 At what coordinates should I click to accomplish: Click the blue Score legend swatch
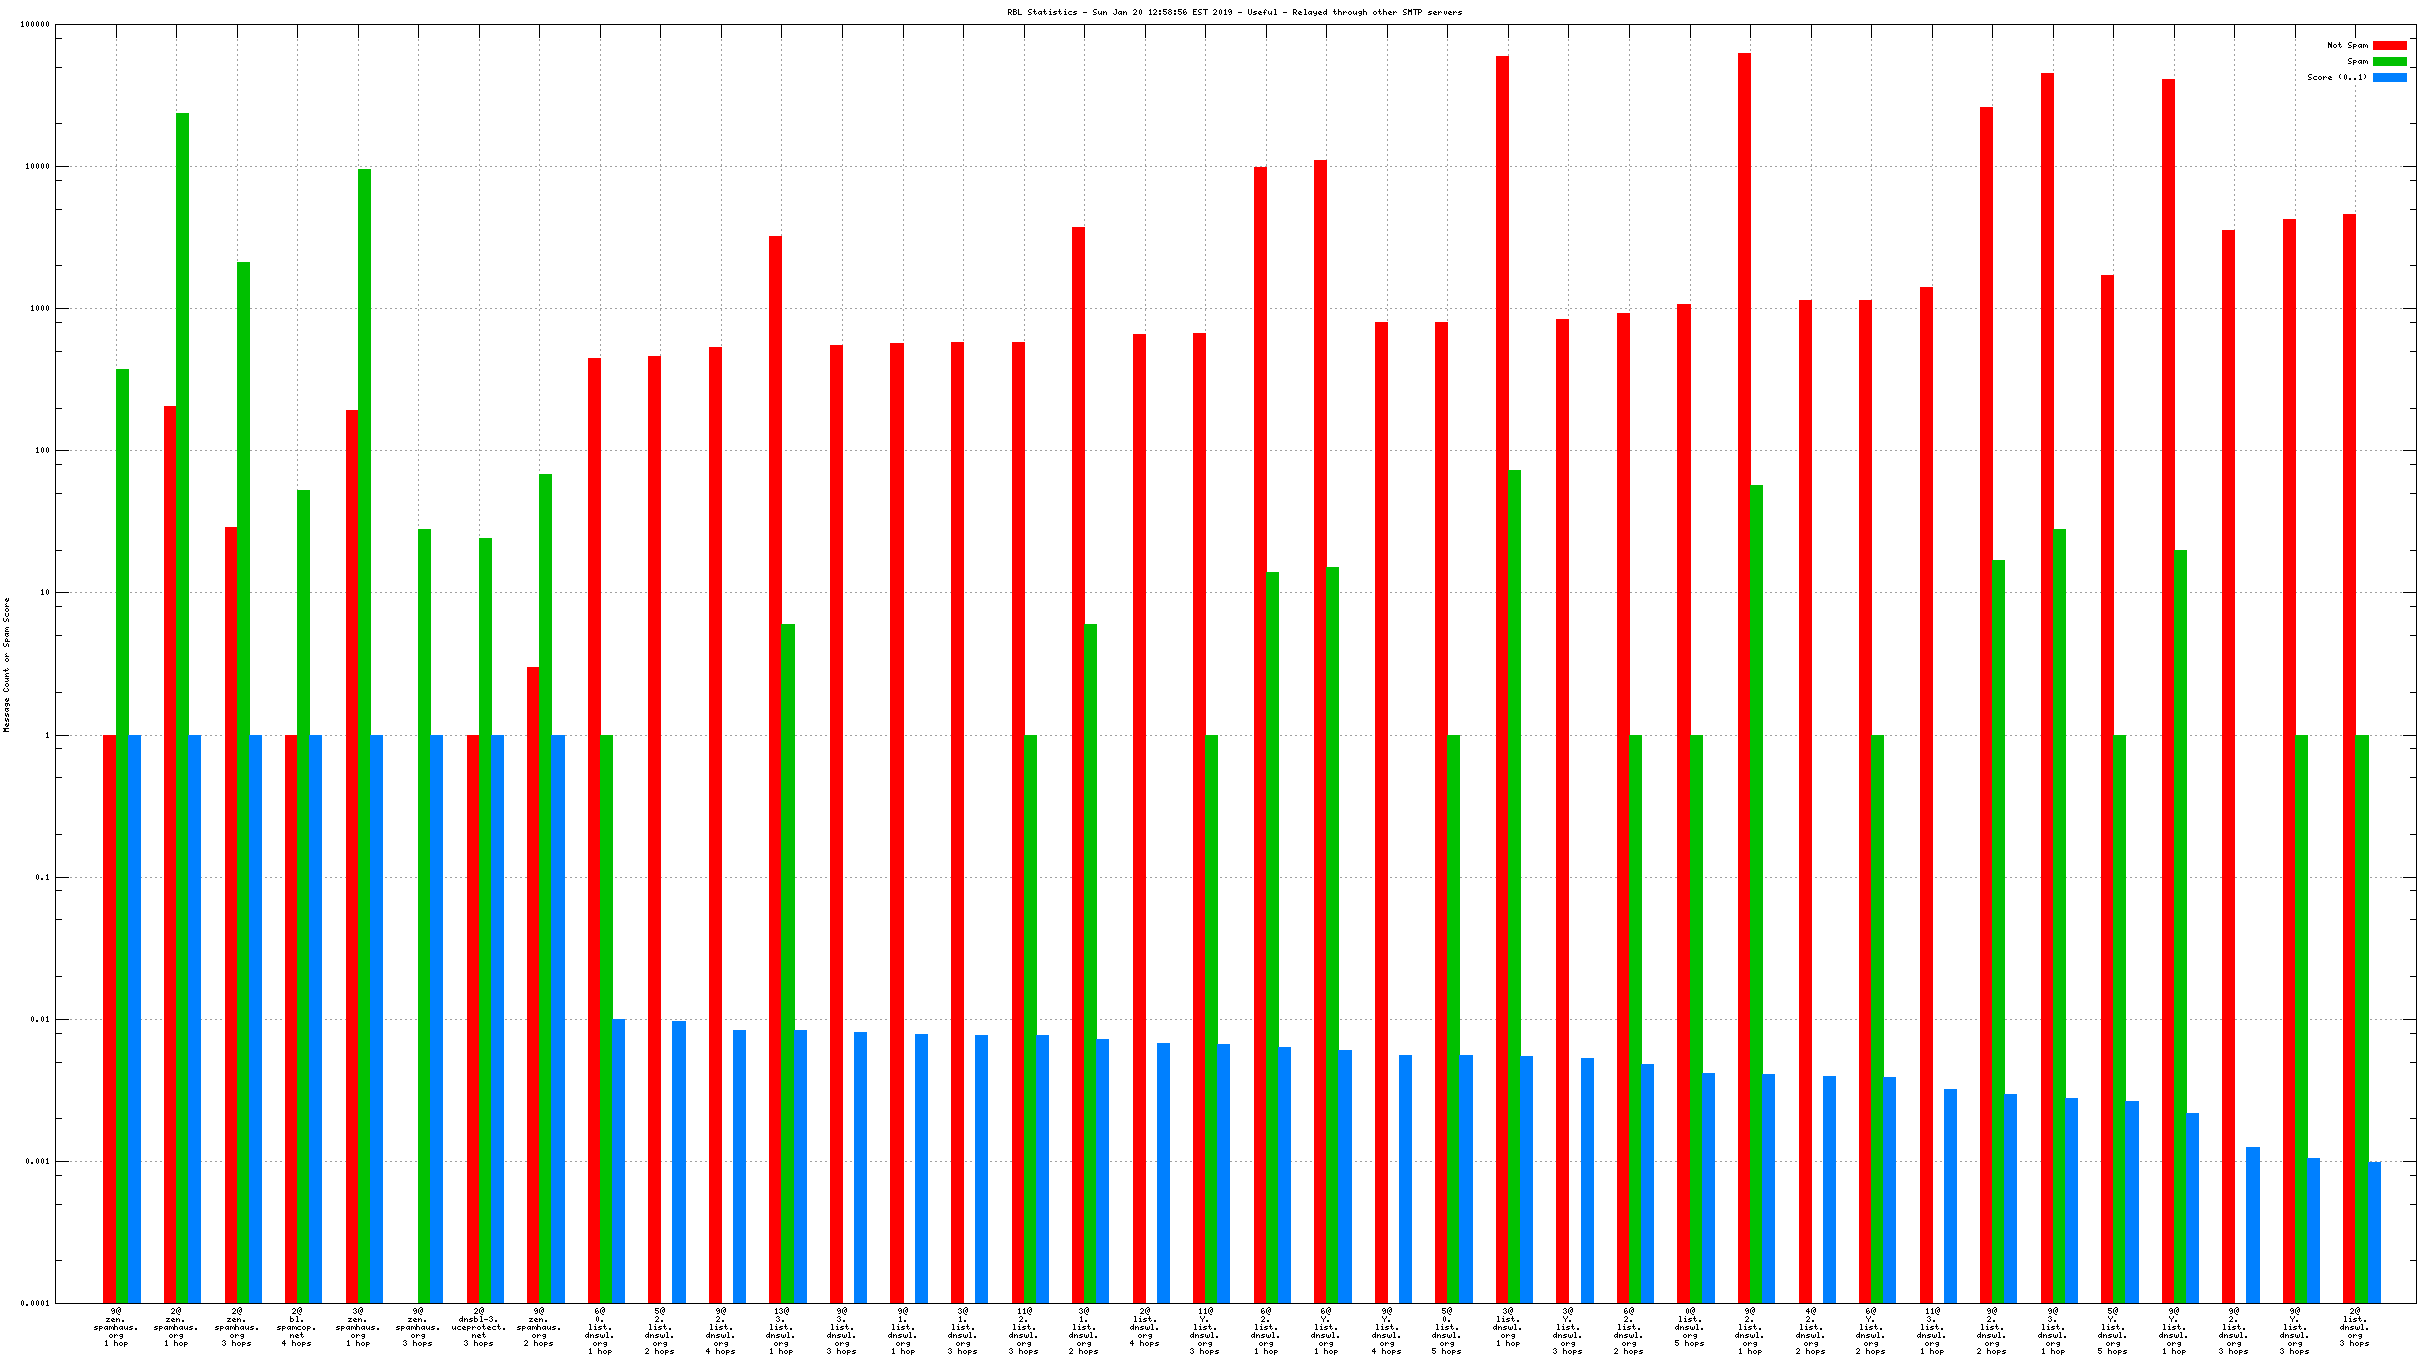(x=2389, y=77)
